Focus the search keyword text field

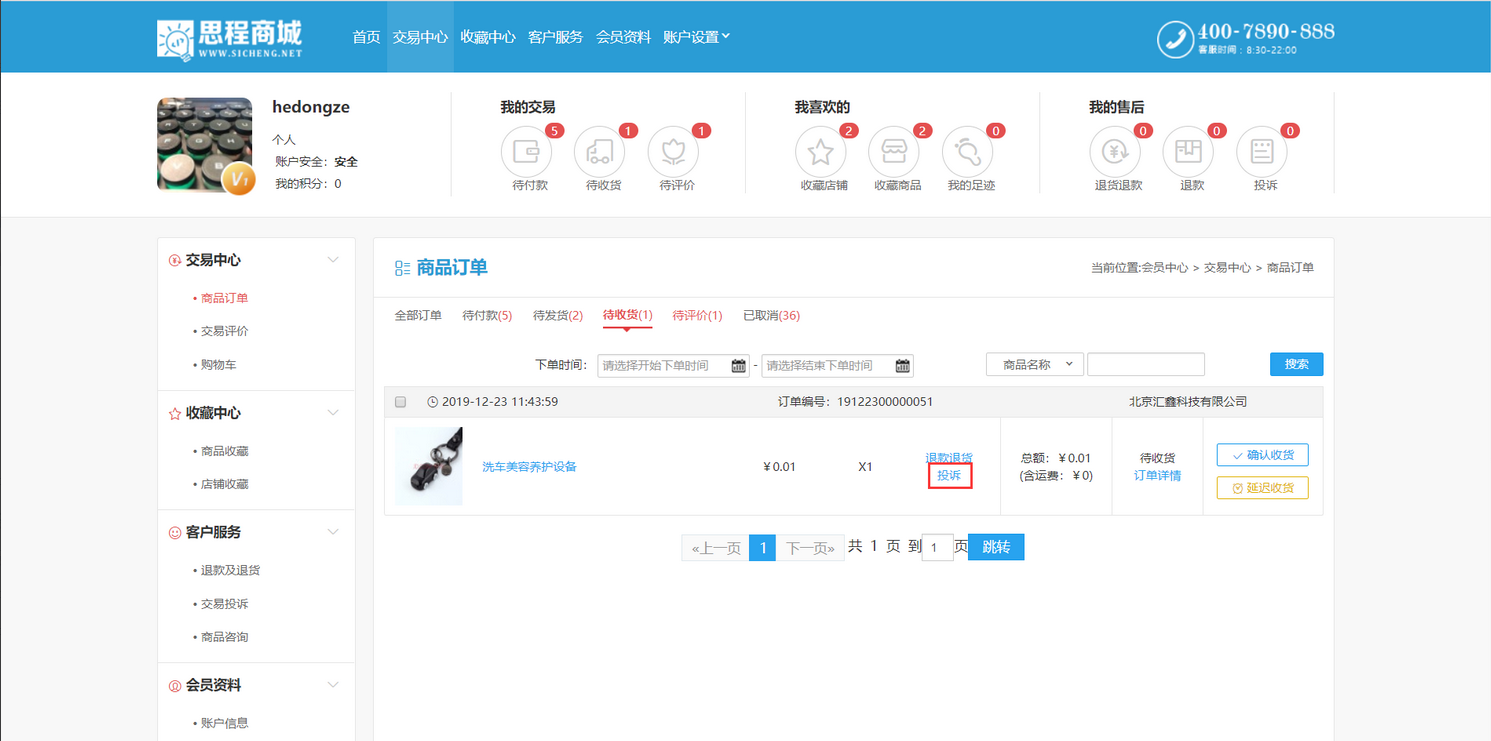pos(1145,365)
